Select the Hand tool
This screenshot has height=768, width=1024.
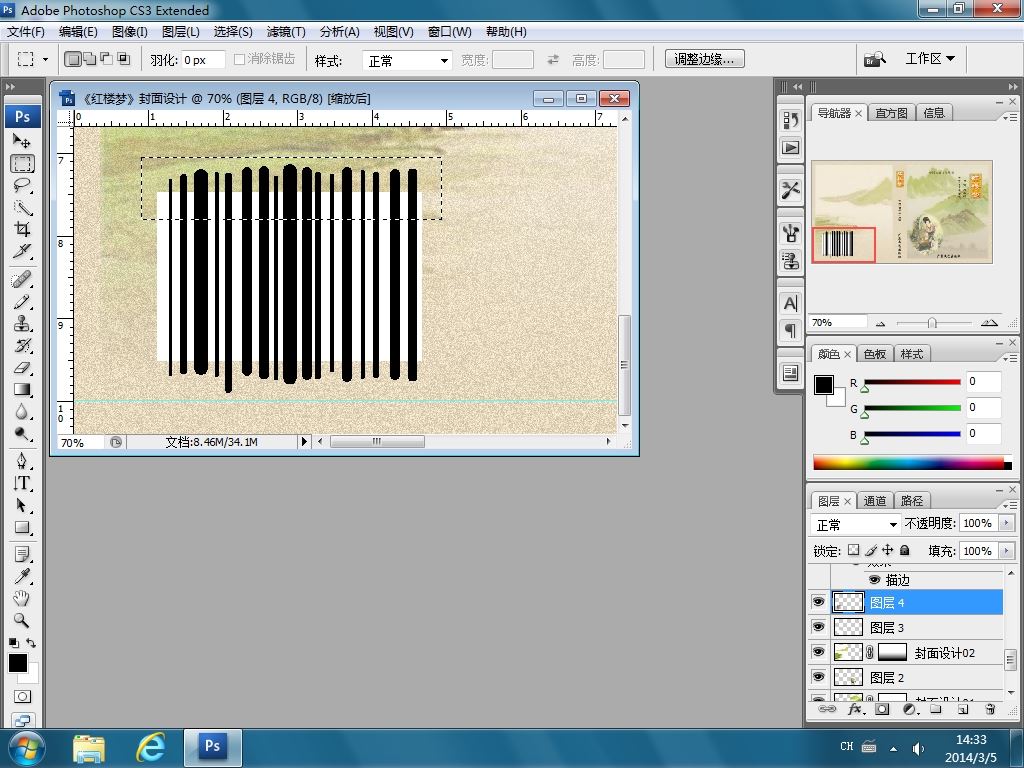22,598
